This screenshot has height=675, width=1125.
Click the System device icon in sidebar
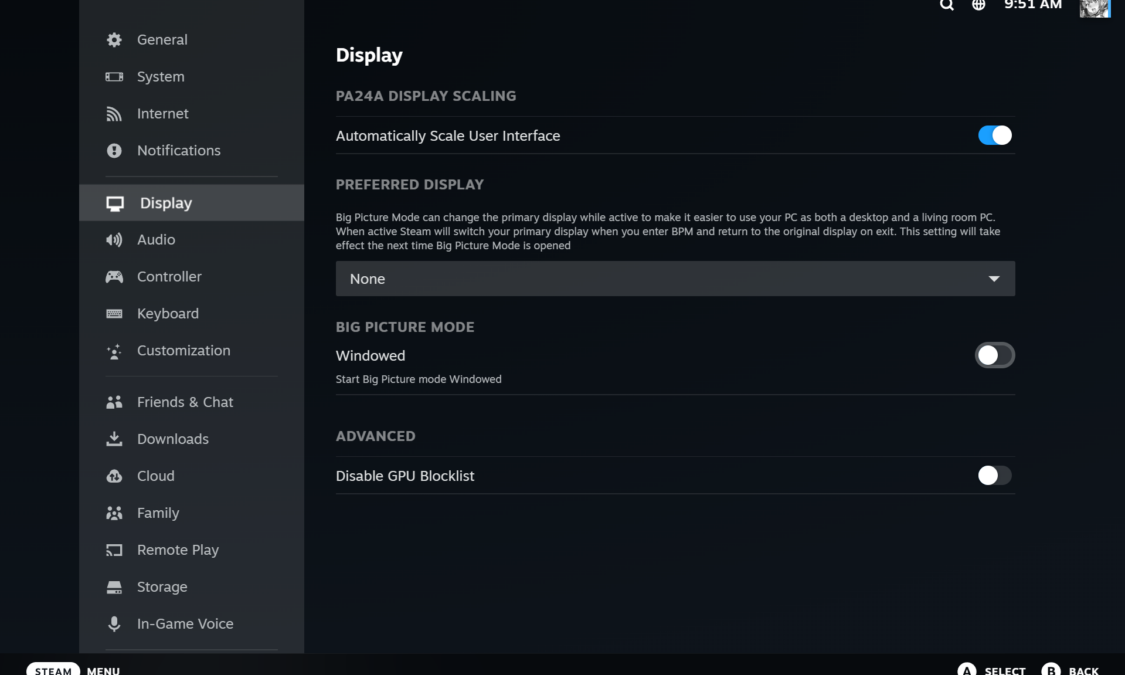pos(114,77)
